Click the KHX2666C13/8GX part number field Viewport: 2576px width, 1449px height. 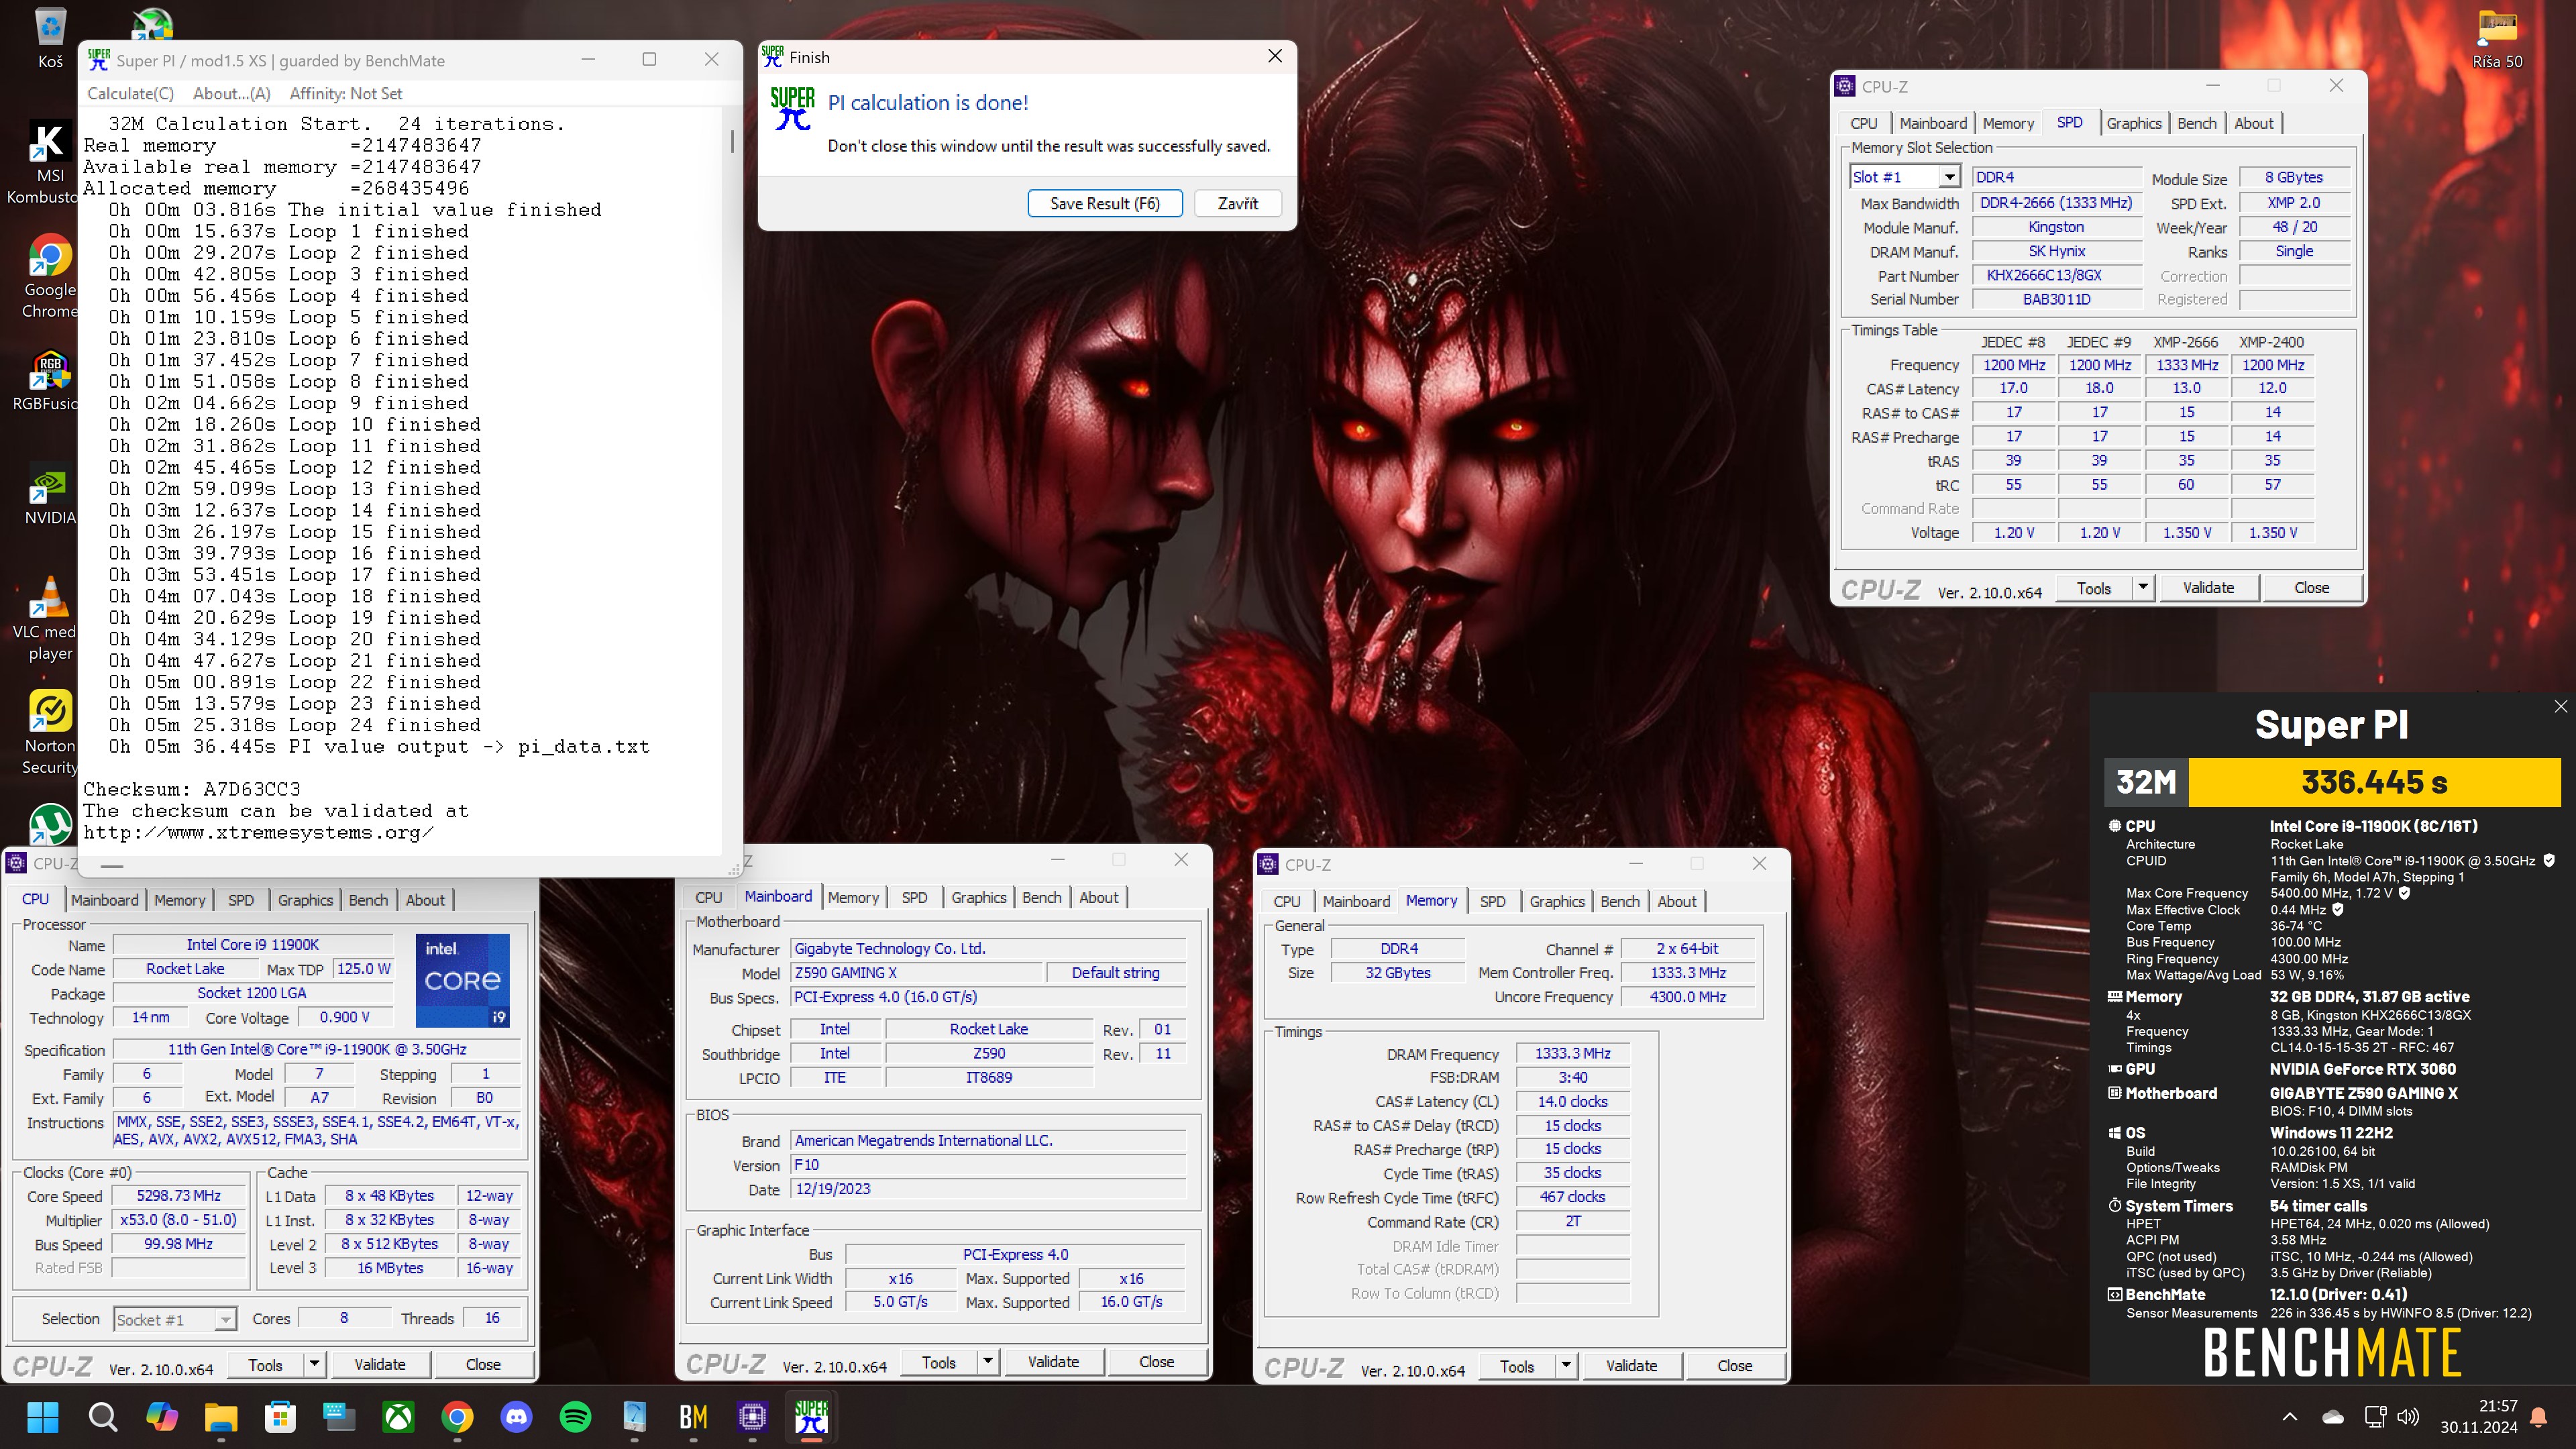(x=2057, y=275)
